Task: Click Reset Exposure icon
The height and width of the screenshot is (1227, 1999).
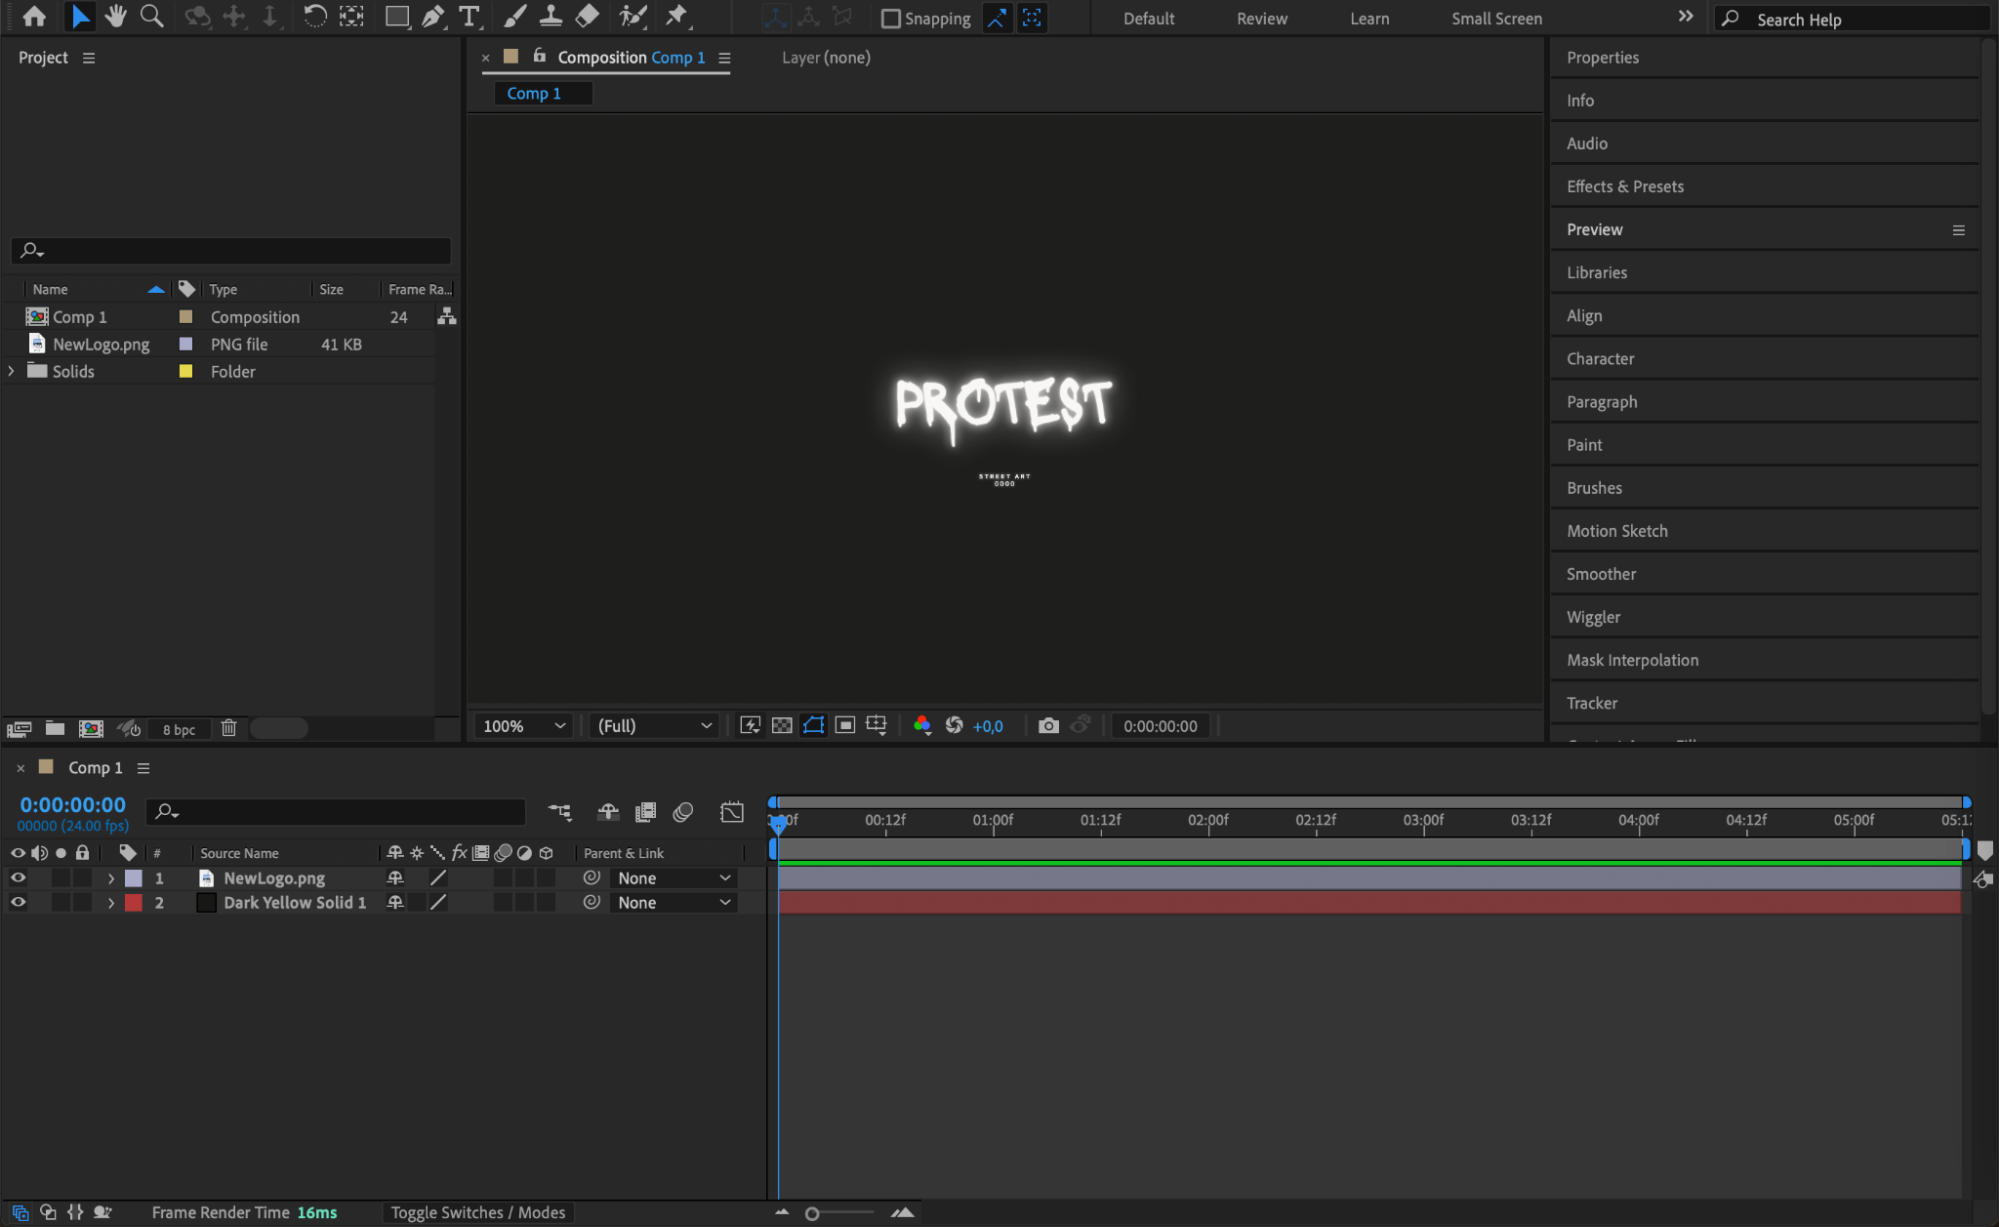Action: [954, 726]
